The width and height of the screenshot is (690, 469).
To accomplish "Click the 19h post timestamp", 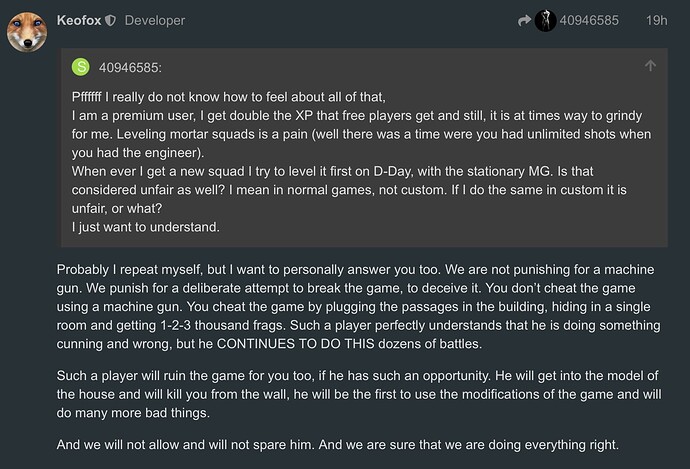I will pos(657,20).
